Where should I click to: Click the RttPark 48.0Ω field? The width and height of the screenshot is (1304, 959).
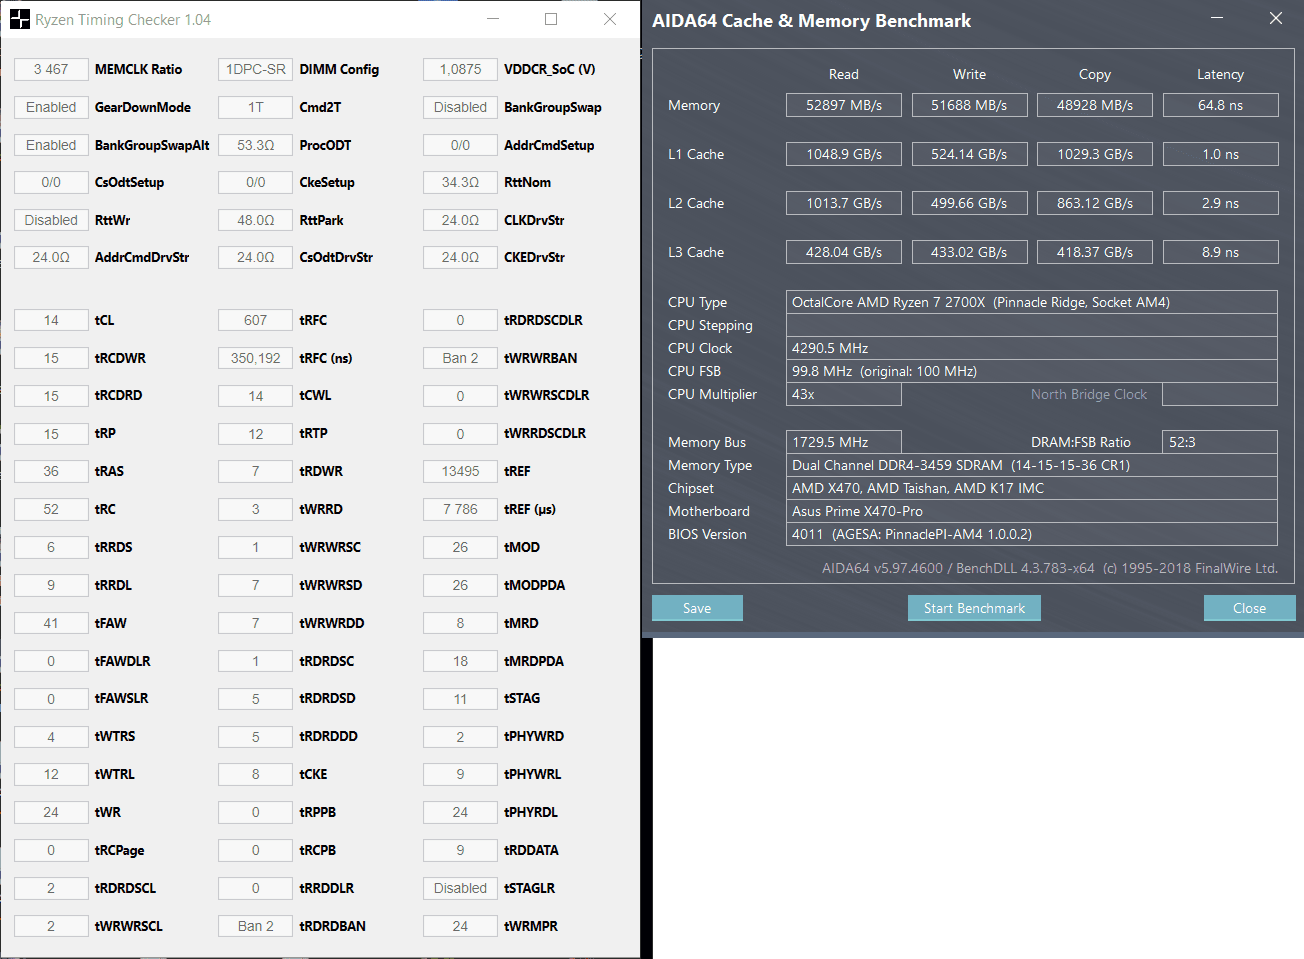(x=256, y=220)
